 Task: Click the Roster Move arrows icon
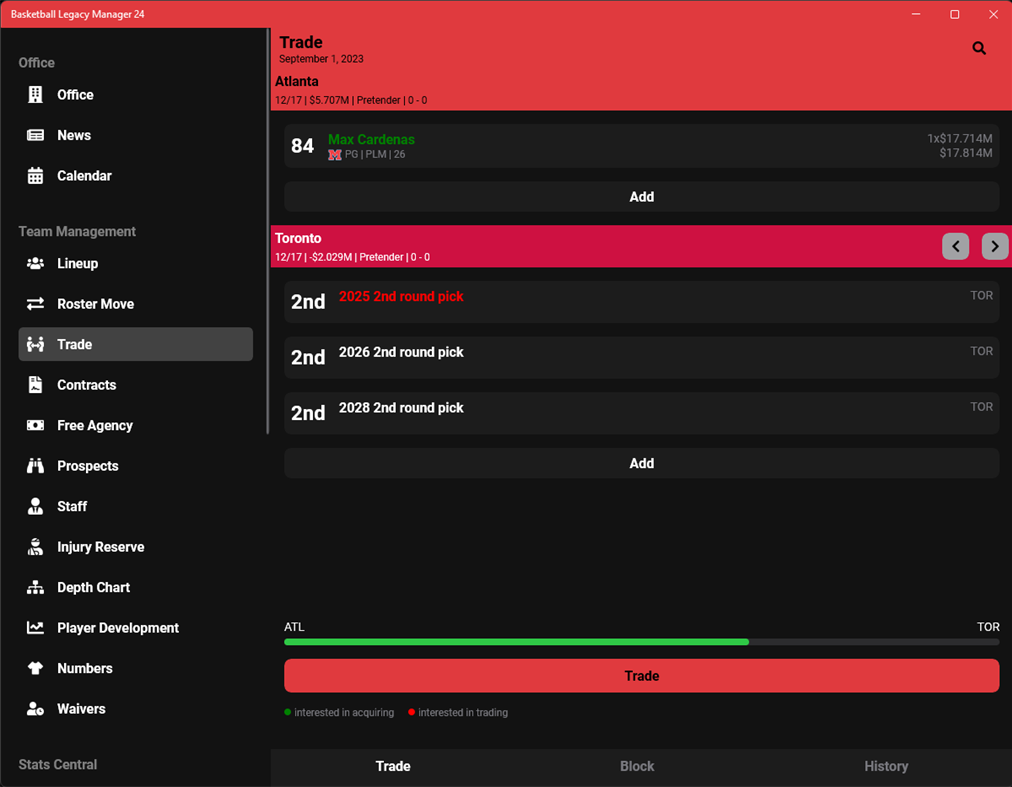[35, 304]
